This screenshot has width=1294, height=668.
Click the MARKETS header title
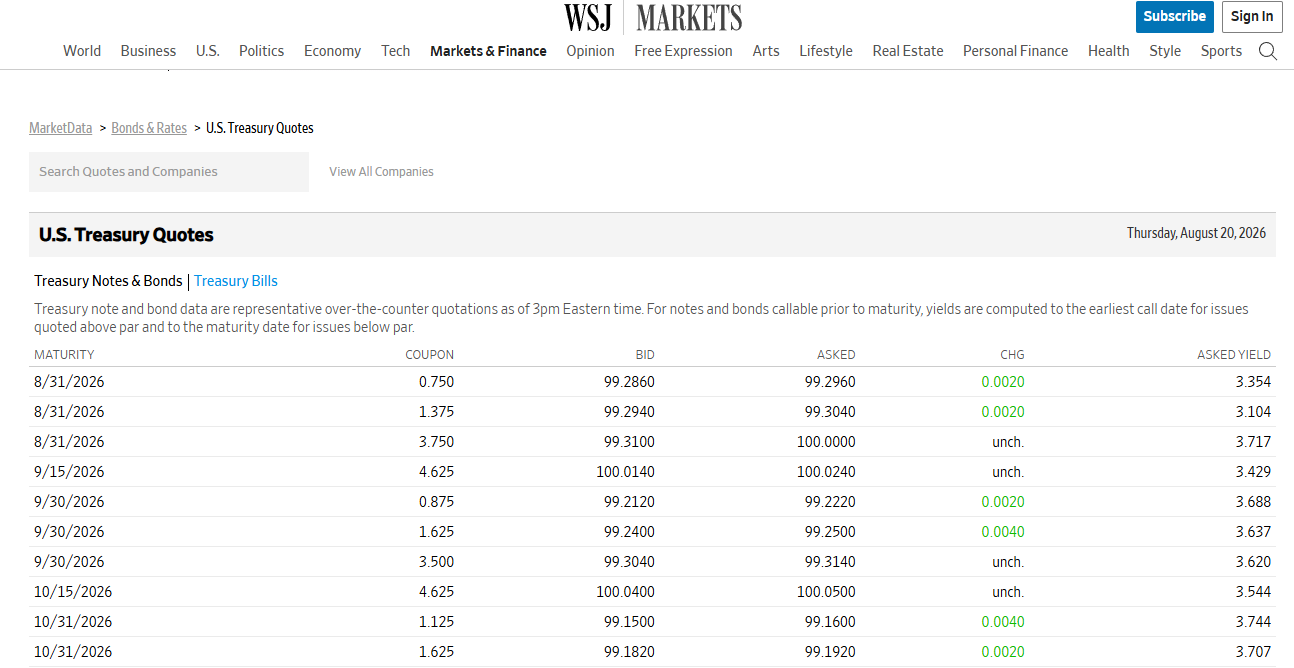[689, 17]
